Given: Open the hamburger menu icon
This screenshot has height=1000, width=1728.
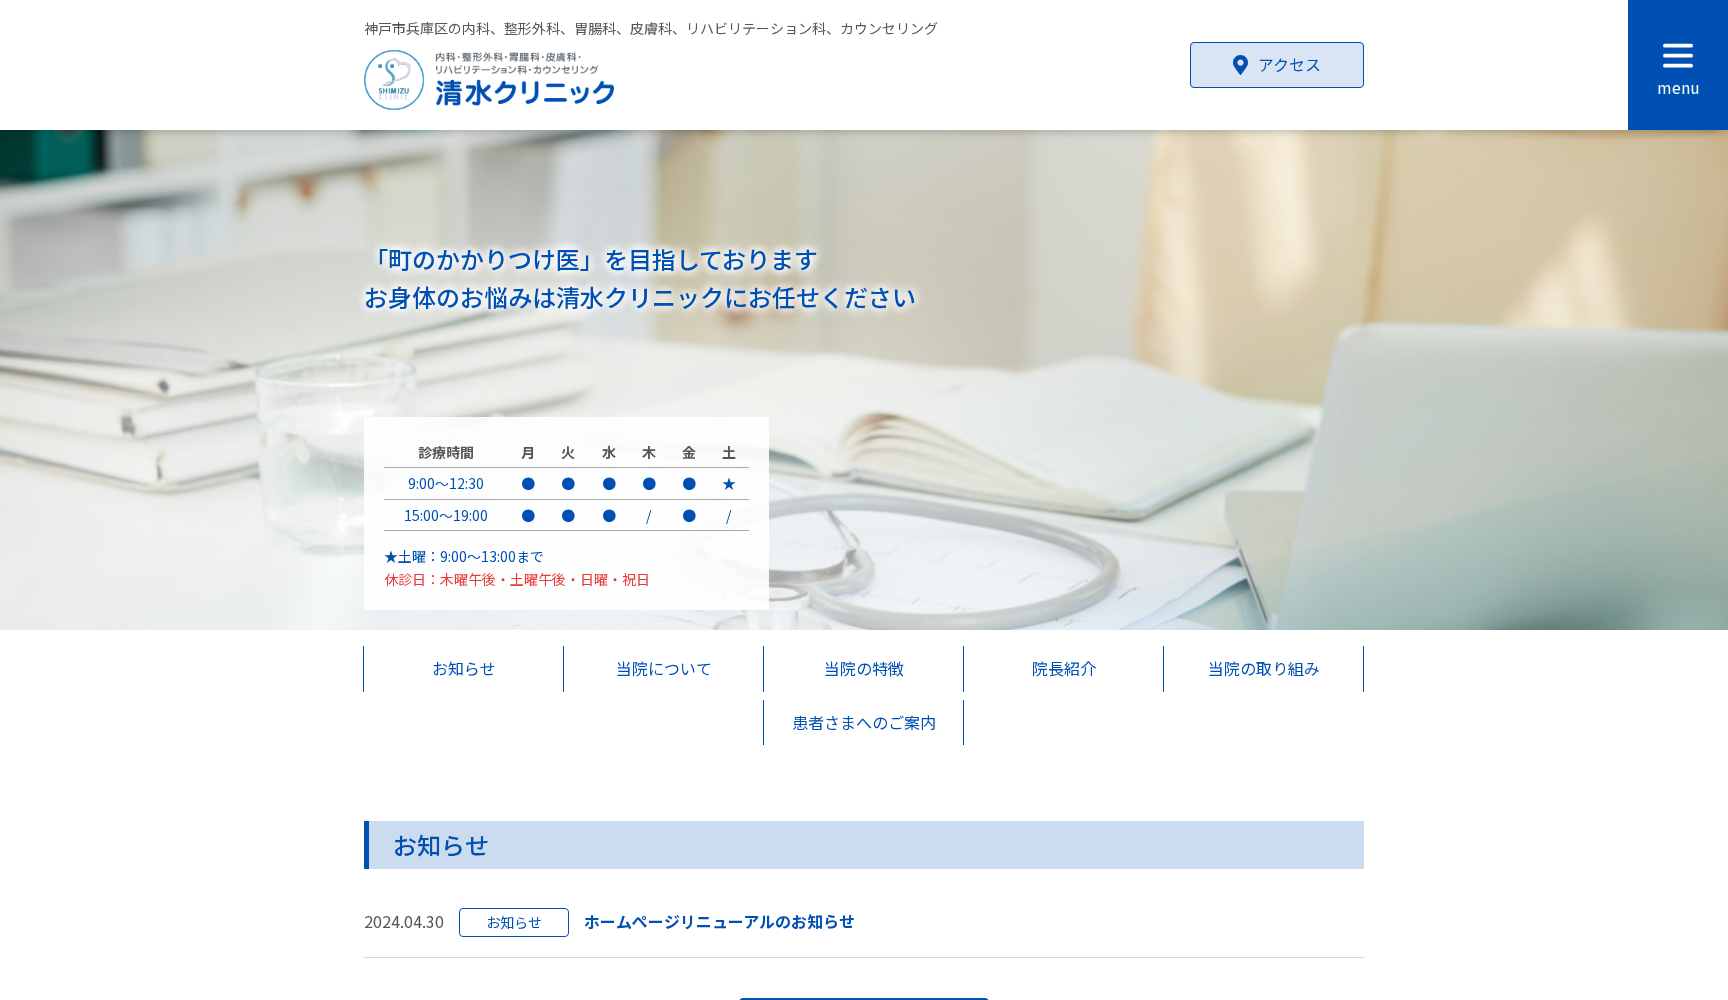Looking at the screenshot, I should [1676, 54].
